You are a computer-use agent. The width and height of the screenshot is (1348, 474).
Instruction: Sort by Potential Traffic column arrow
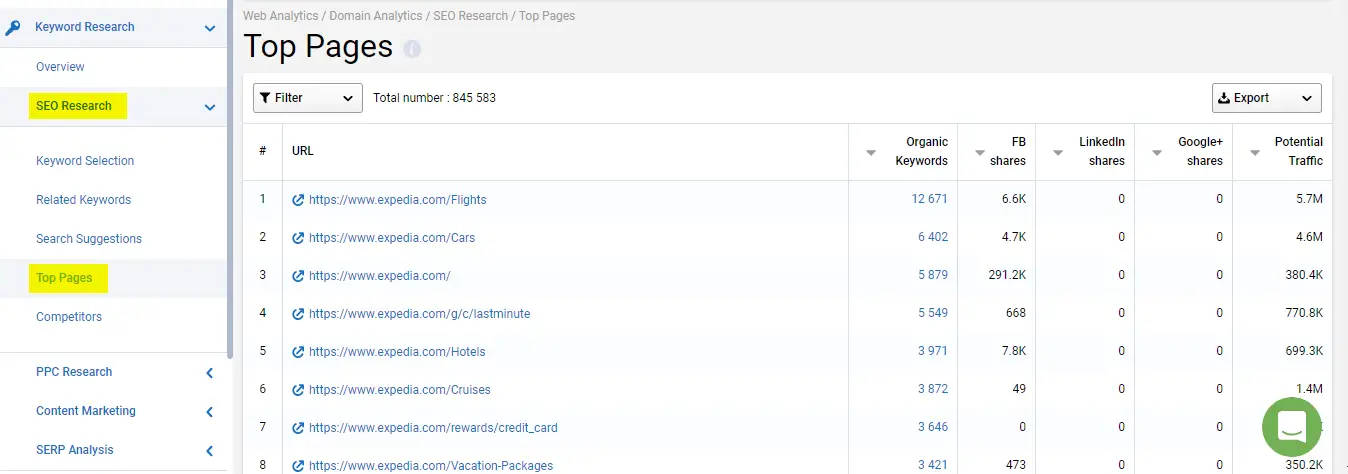point(1255,153)
